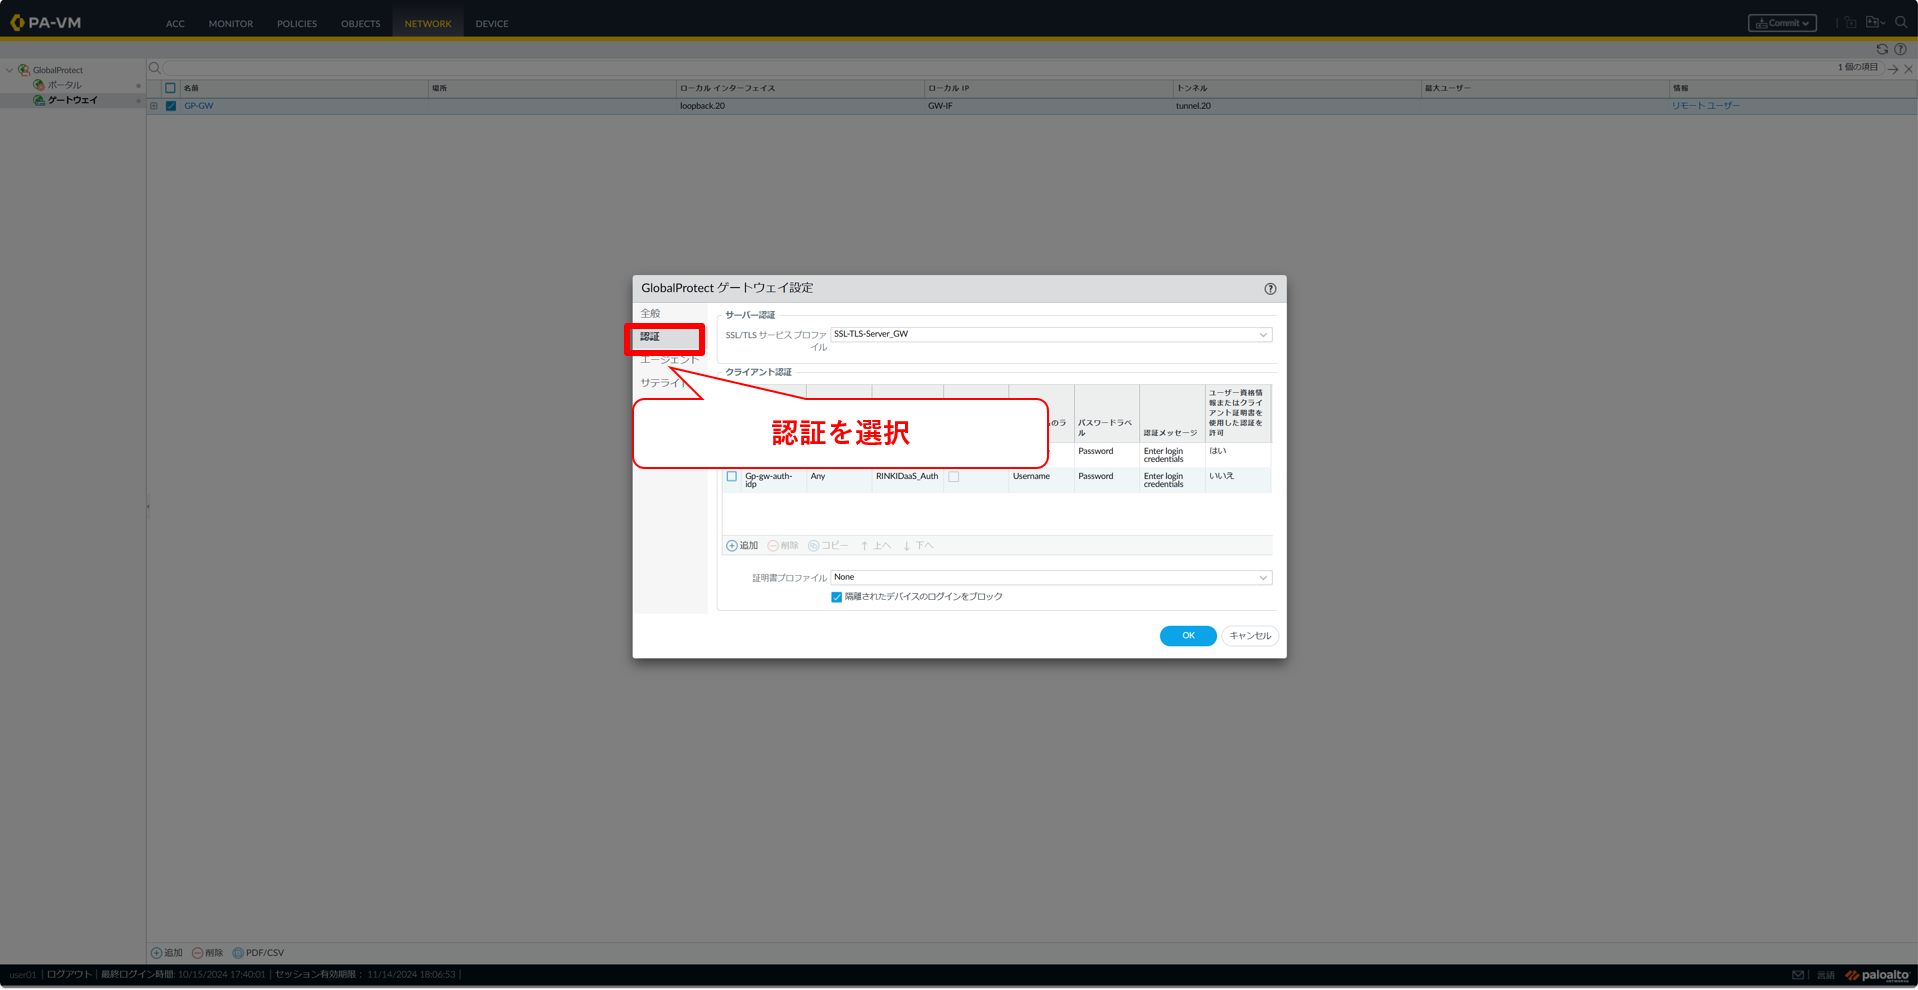Click the global search magnifier icon
1918x990 pixels.
(x=1901, y=23)
